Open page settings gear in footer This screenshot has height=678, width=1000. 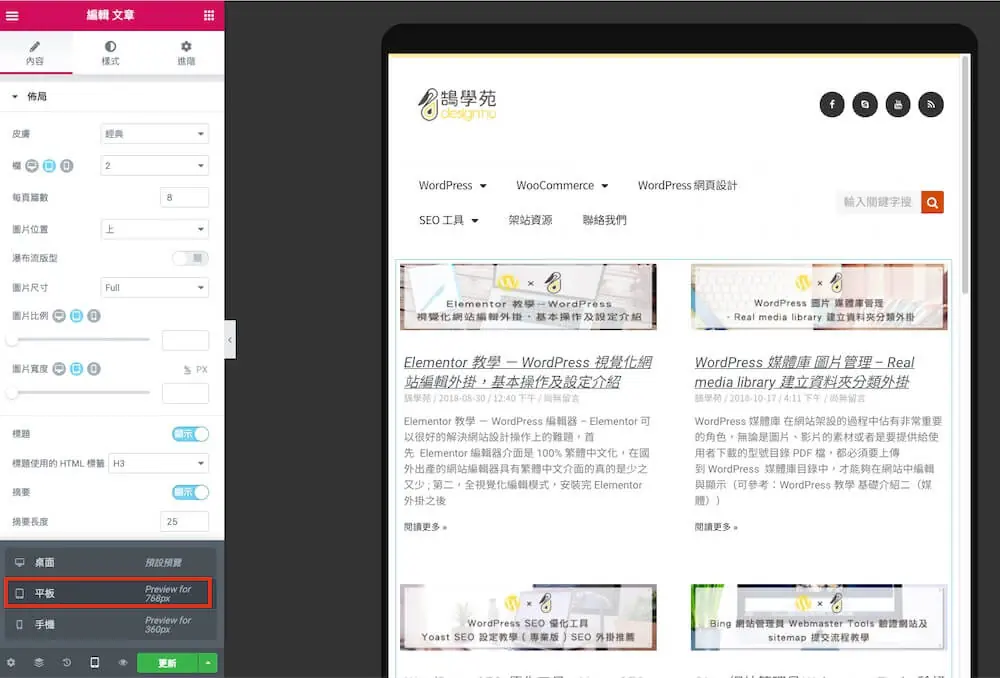pos(11,663)
